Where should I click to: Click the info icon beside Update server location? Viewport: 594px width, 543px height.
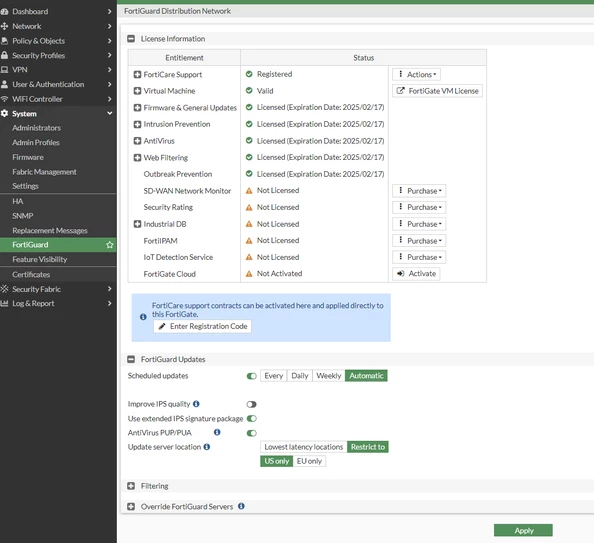tap(207, 447)
